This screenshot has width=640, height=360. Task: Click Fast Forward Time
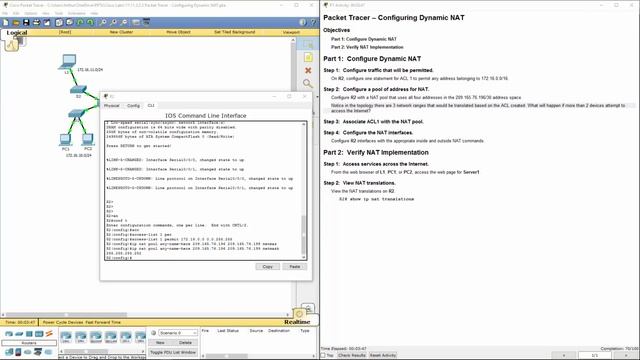(x=103, y=322)
